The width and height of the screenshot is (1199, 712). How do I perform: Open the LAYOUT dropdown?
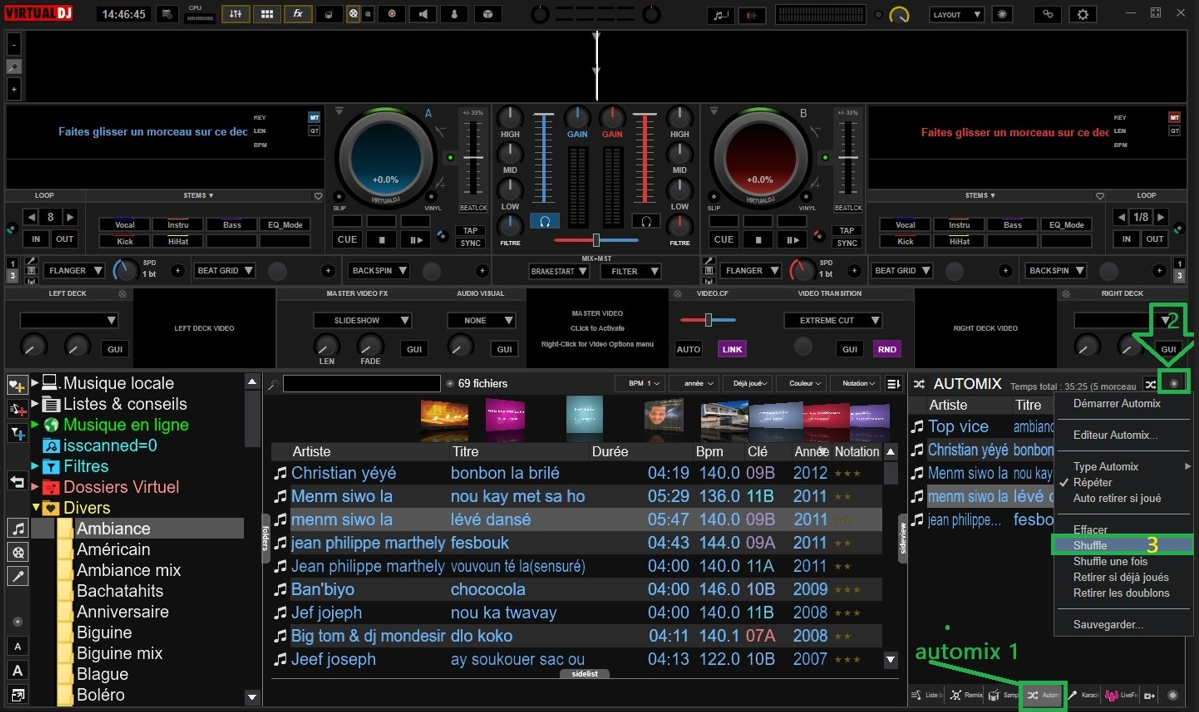(955, 15)
